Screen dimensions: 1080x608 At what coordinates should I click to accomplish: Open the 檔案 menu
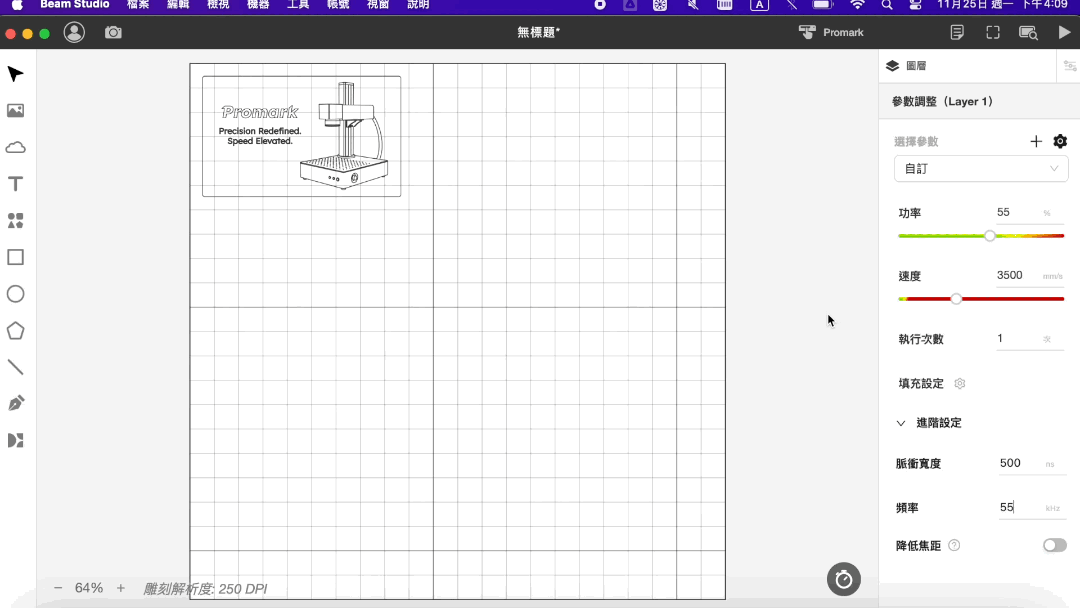pyautogui.click(x=138, y=5)
